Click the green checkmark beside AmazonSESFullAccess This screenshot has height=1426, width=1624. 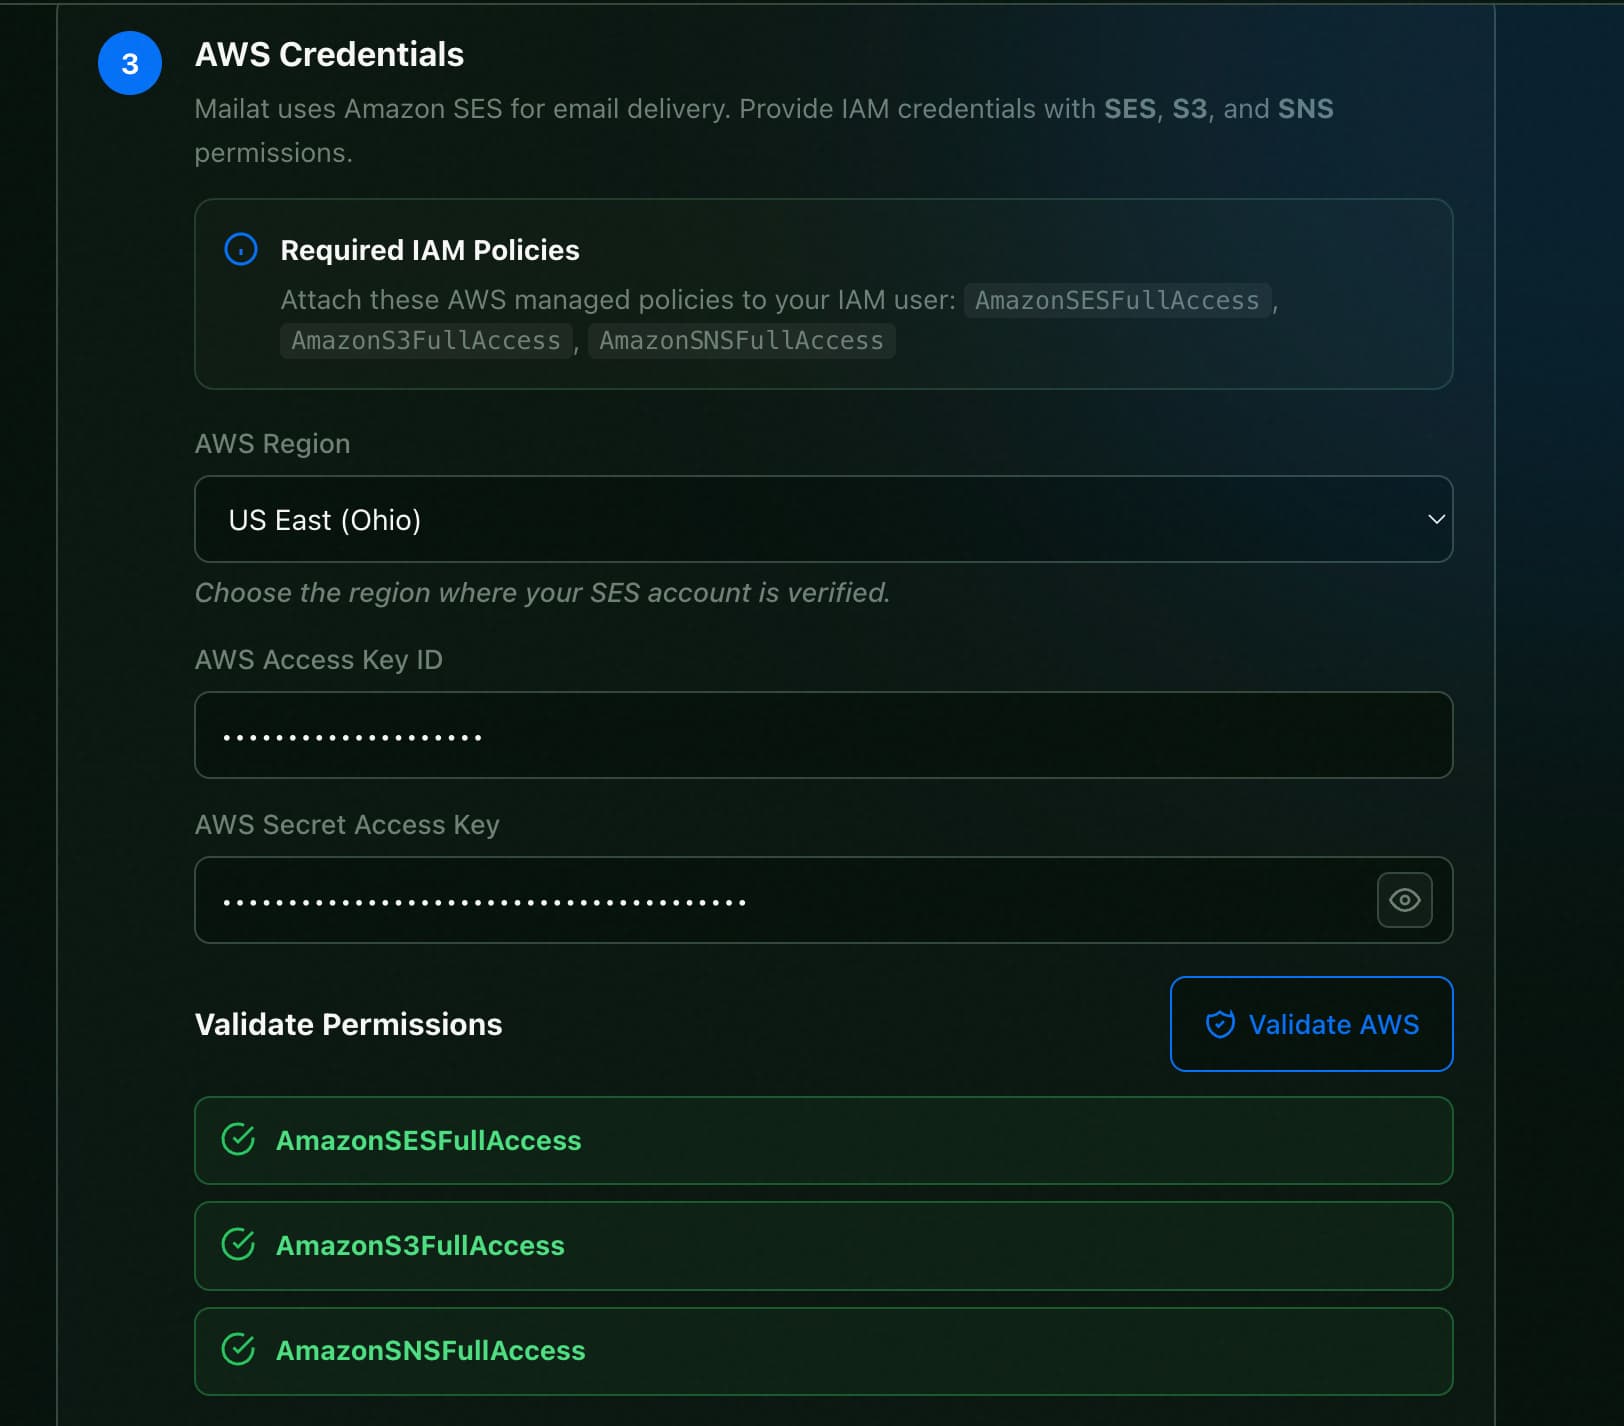pos(237,1140)
